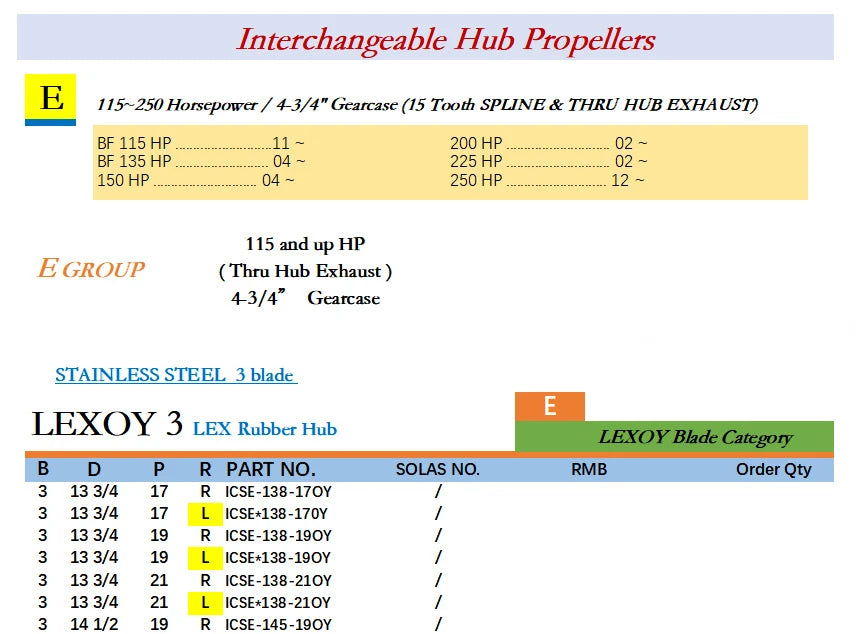Click the 200 HP entry
The image size is (863, 634).
click(549, 143)
